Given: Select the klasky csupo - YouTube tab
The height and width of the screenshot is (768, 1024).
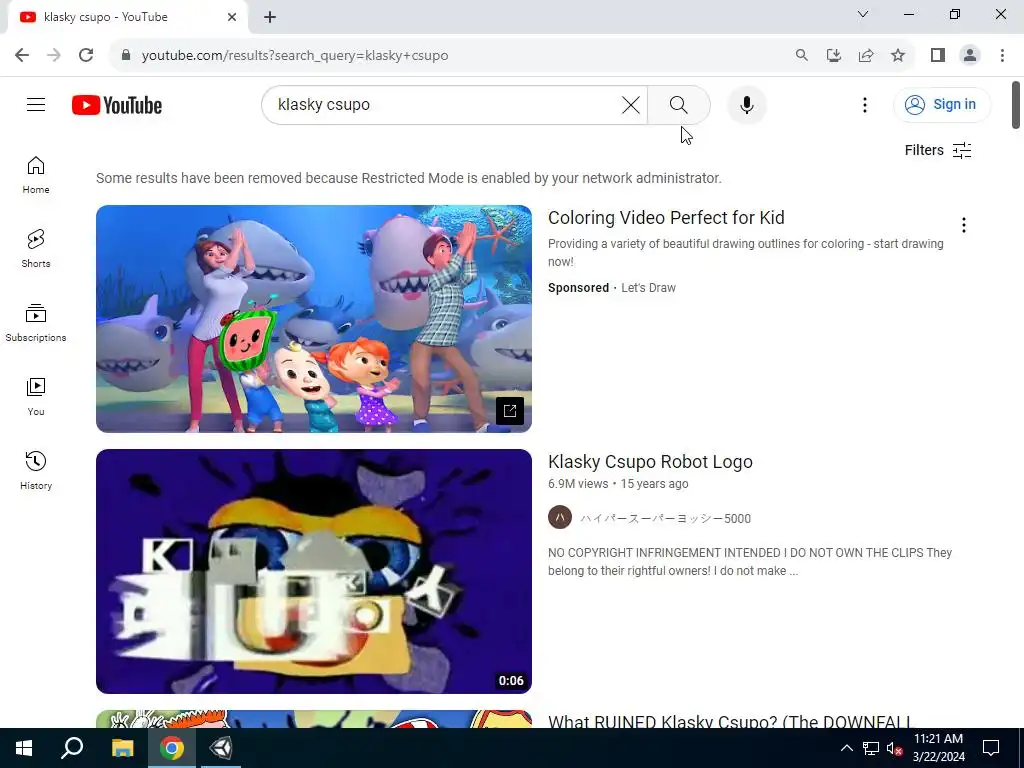Looking at the screenshot, I should click(x=127, y=17).
